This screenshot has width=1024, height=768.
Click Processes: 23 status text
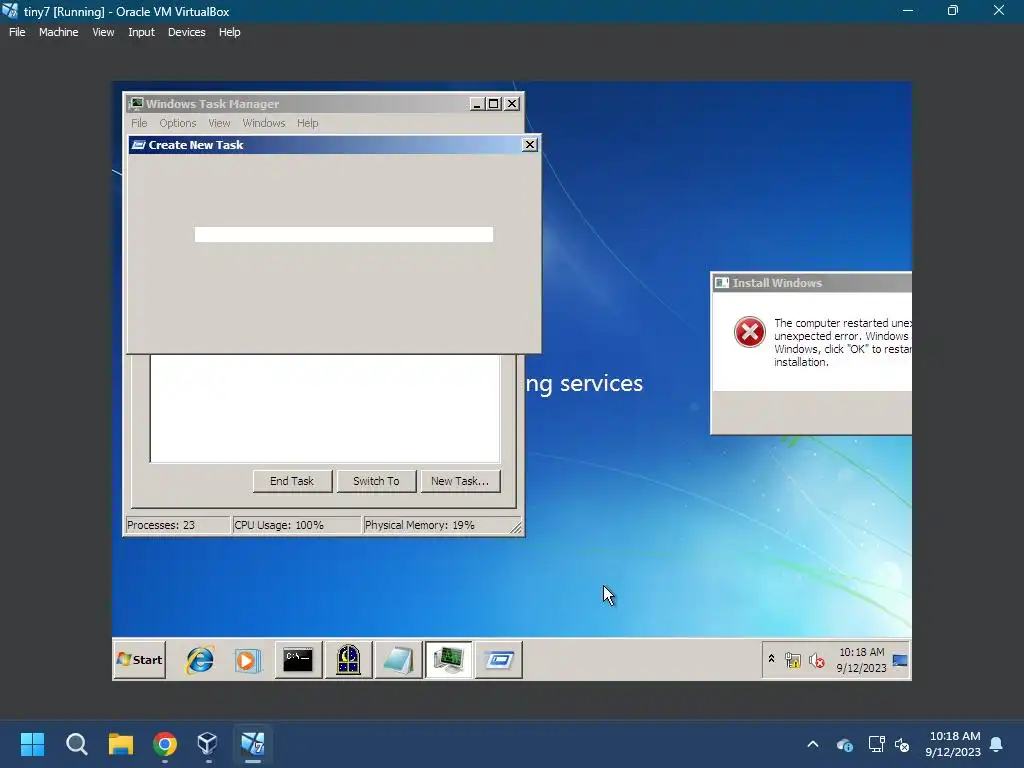point(161,525)
